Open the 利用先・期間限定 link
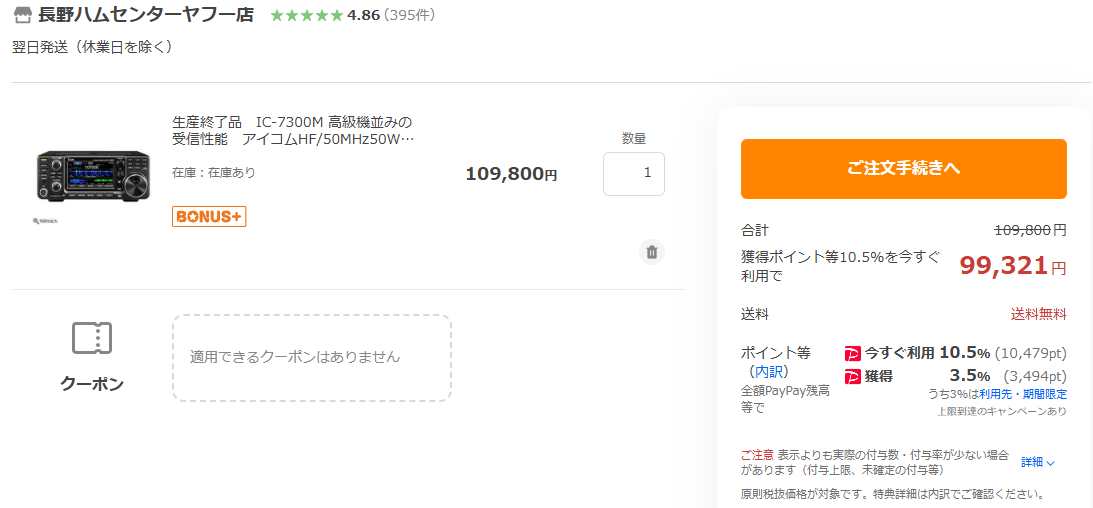The width and height of the screenshot is (1093, 508). point(1023,394)
